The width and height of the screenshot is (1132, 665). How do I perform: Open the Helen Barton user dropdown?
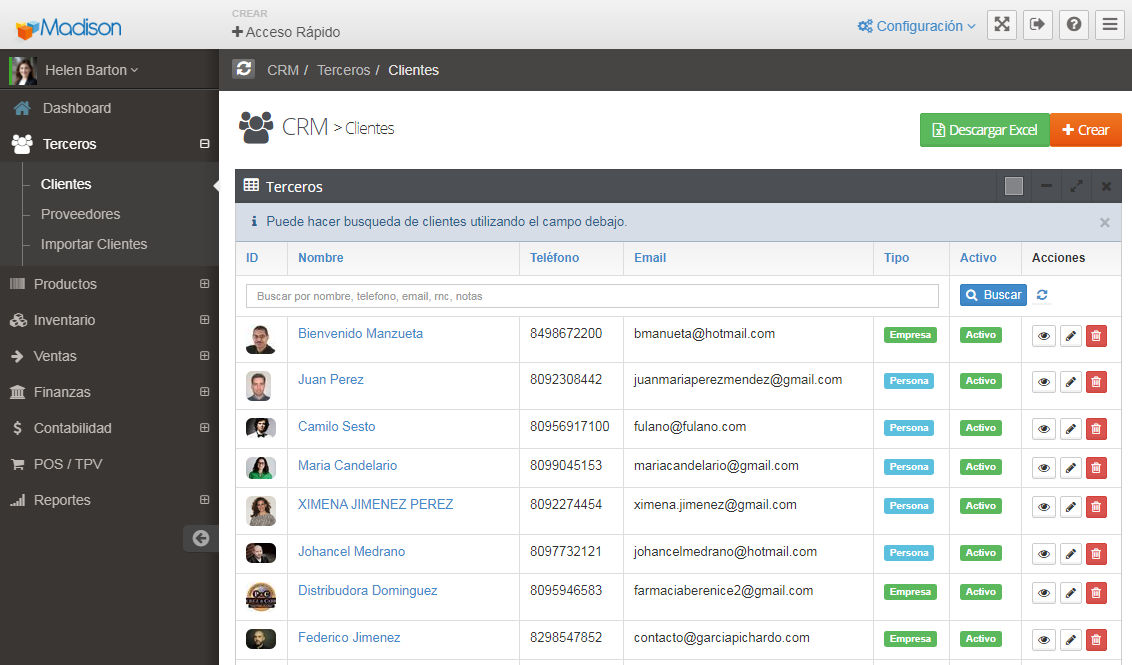click(91, 70)
